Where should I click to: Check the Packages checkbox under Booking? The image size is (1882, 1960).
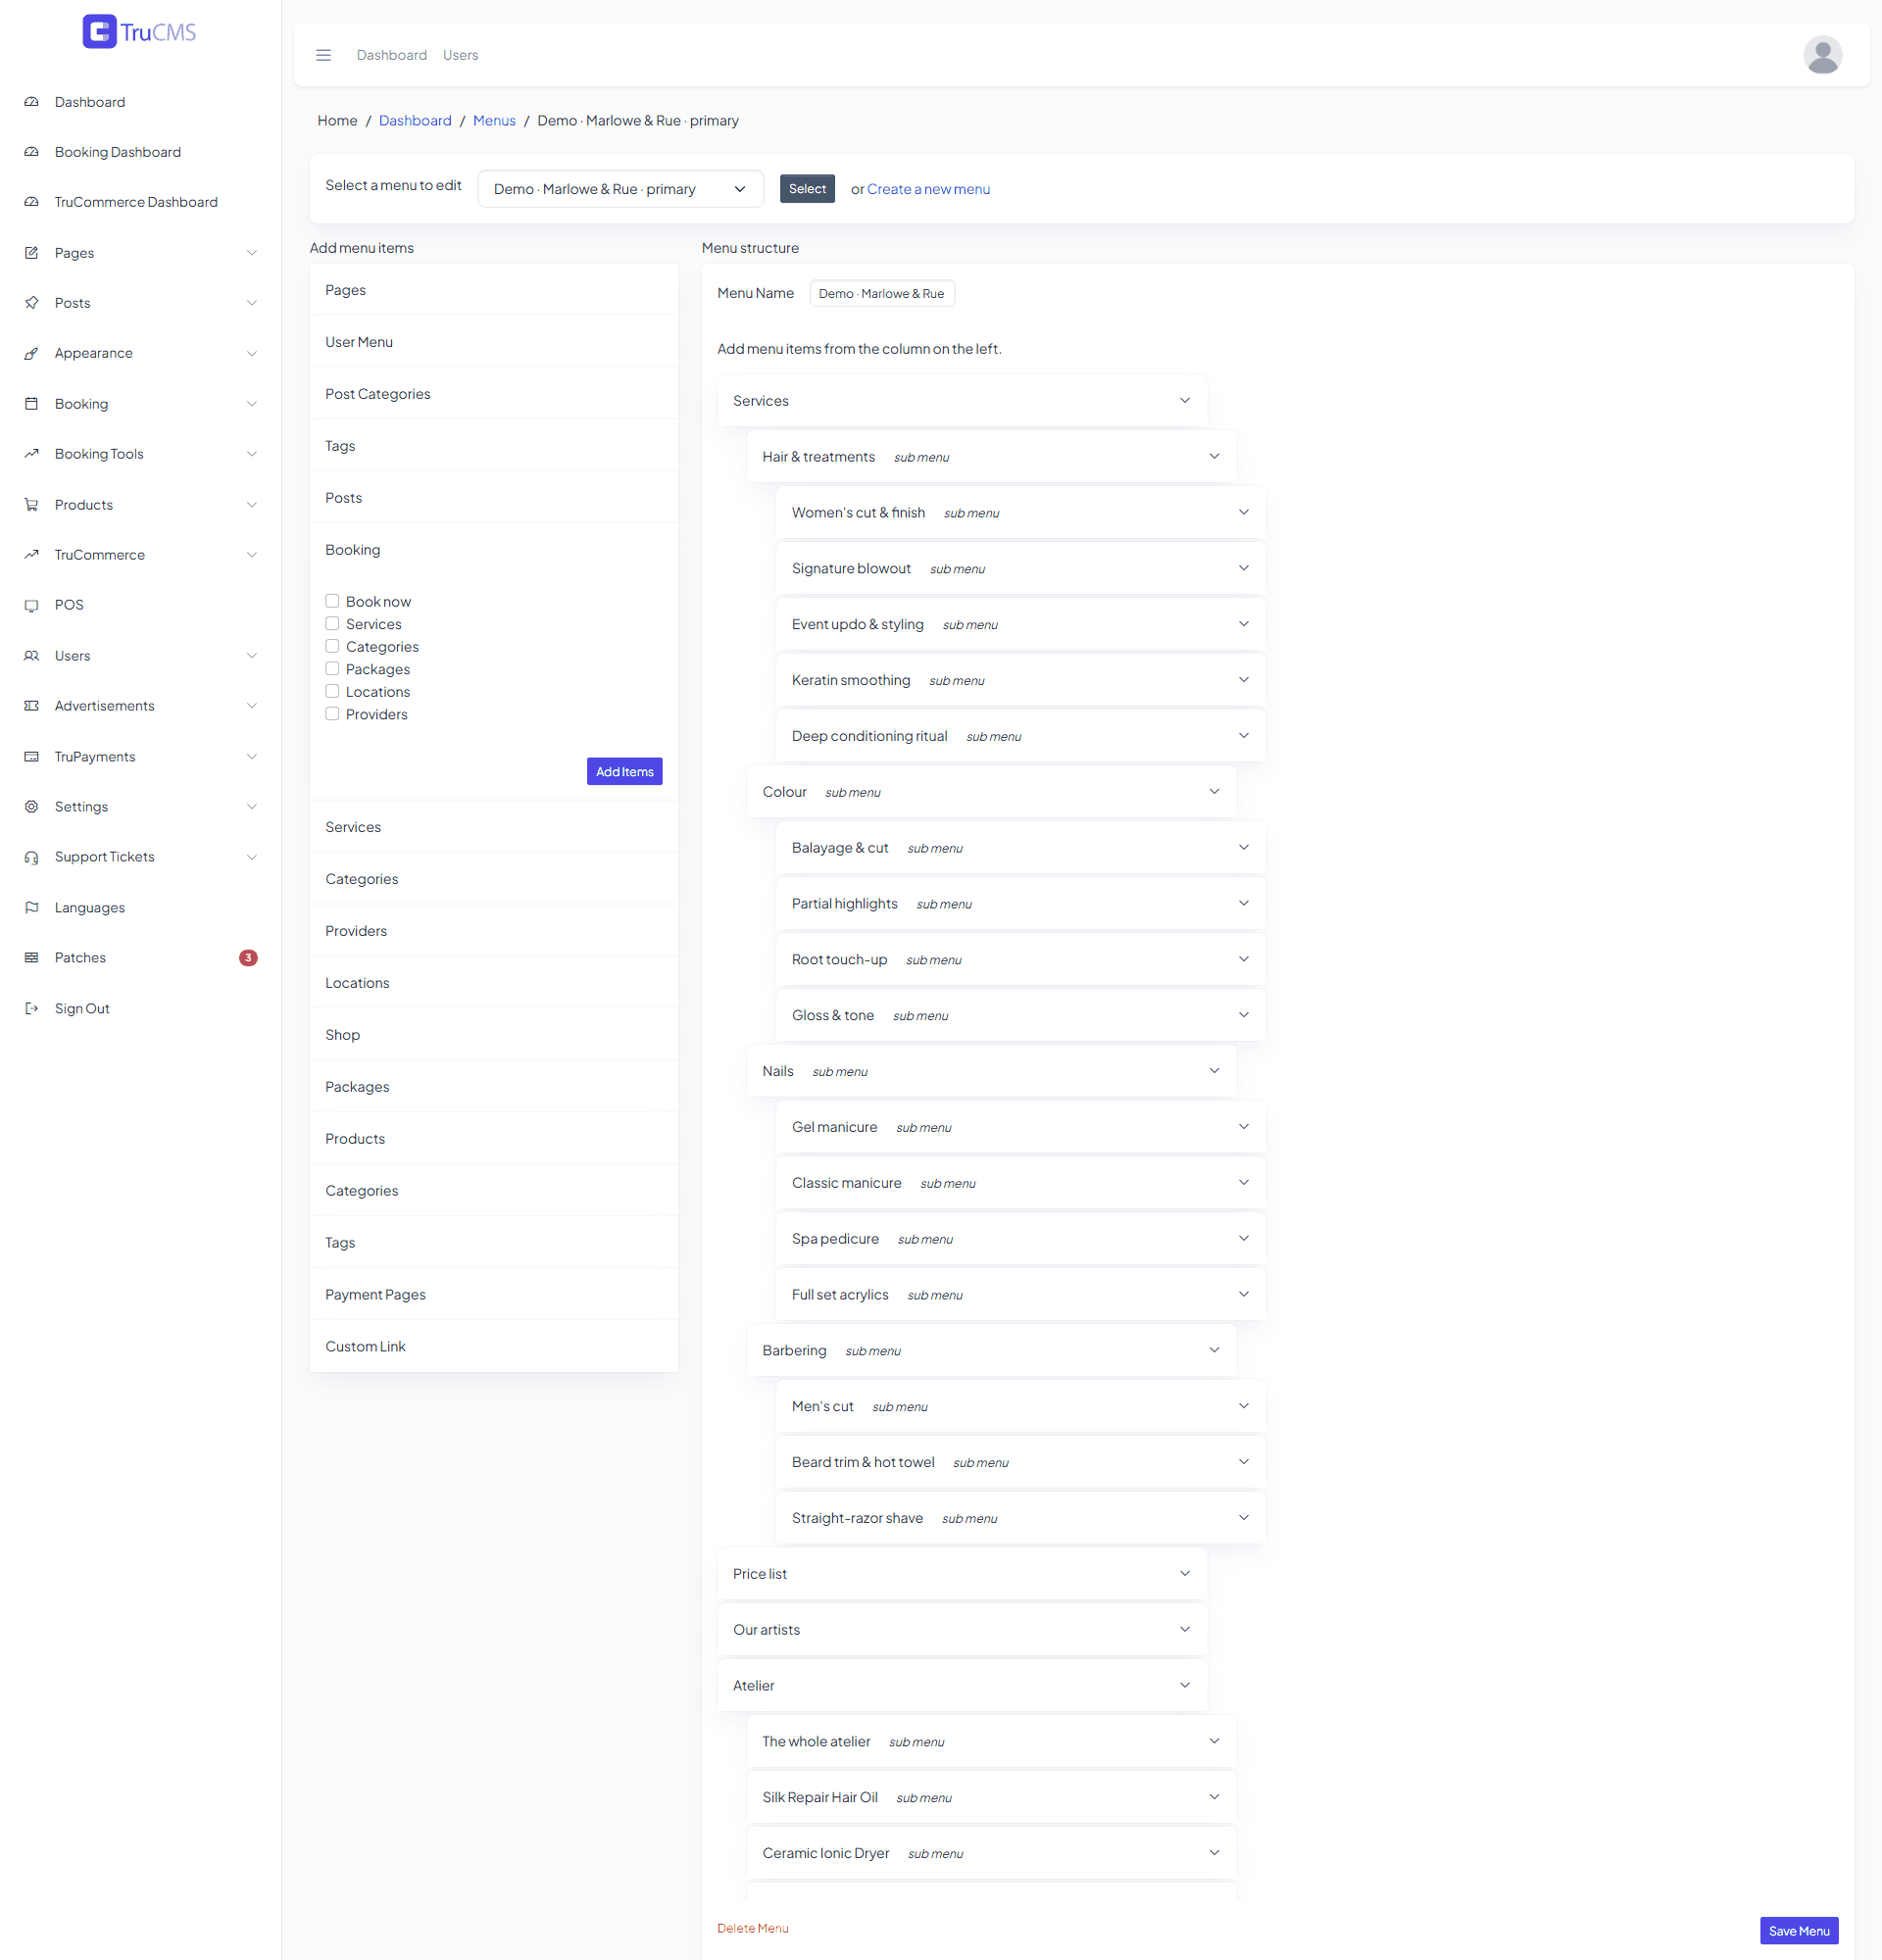[332, 669]
